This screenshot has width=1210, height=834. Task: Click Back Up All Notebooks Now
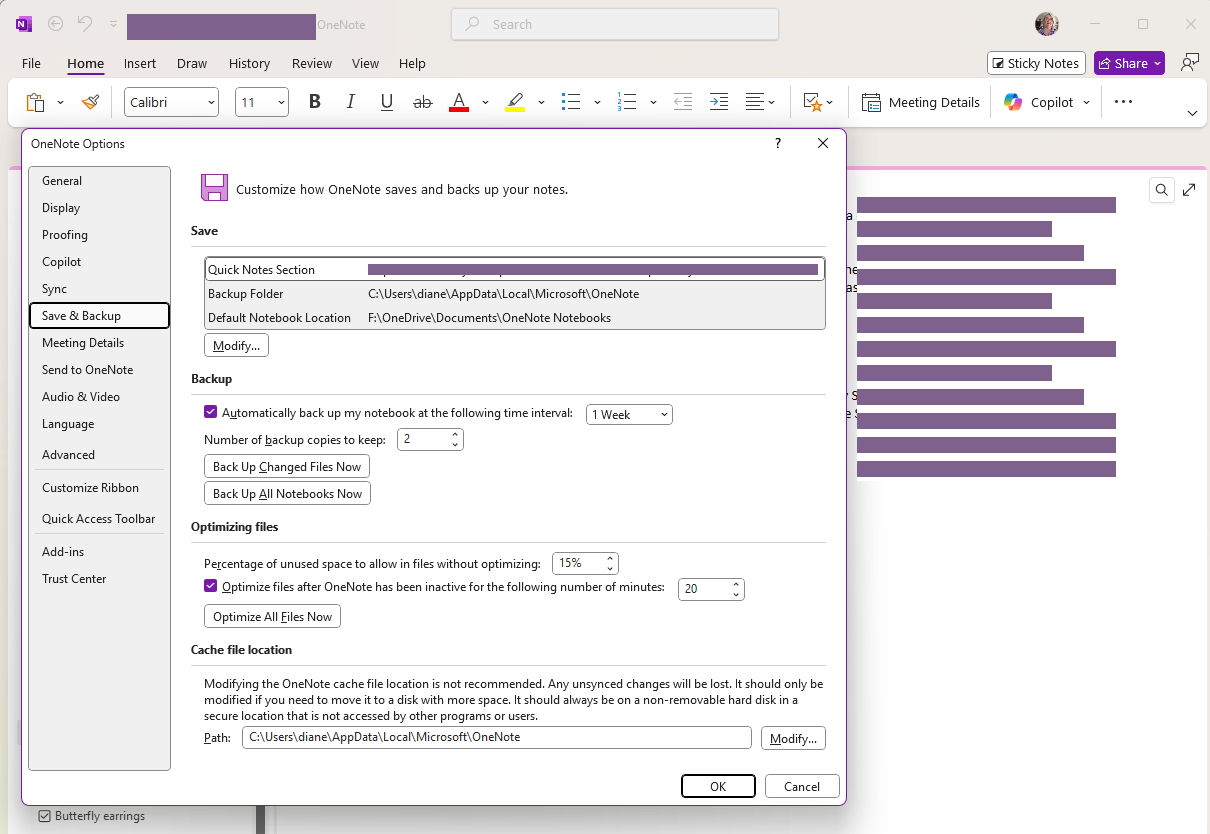click(x=287, y=492)
